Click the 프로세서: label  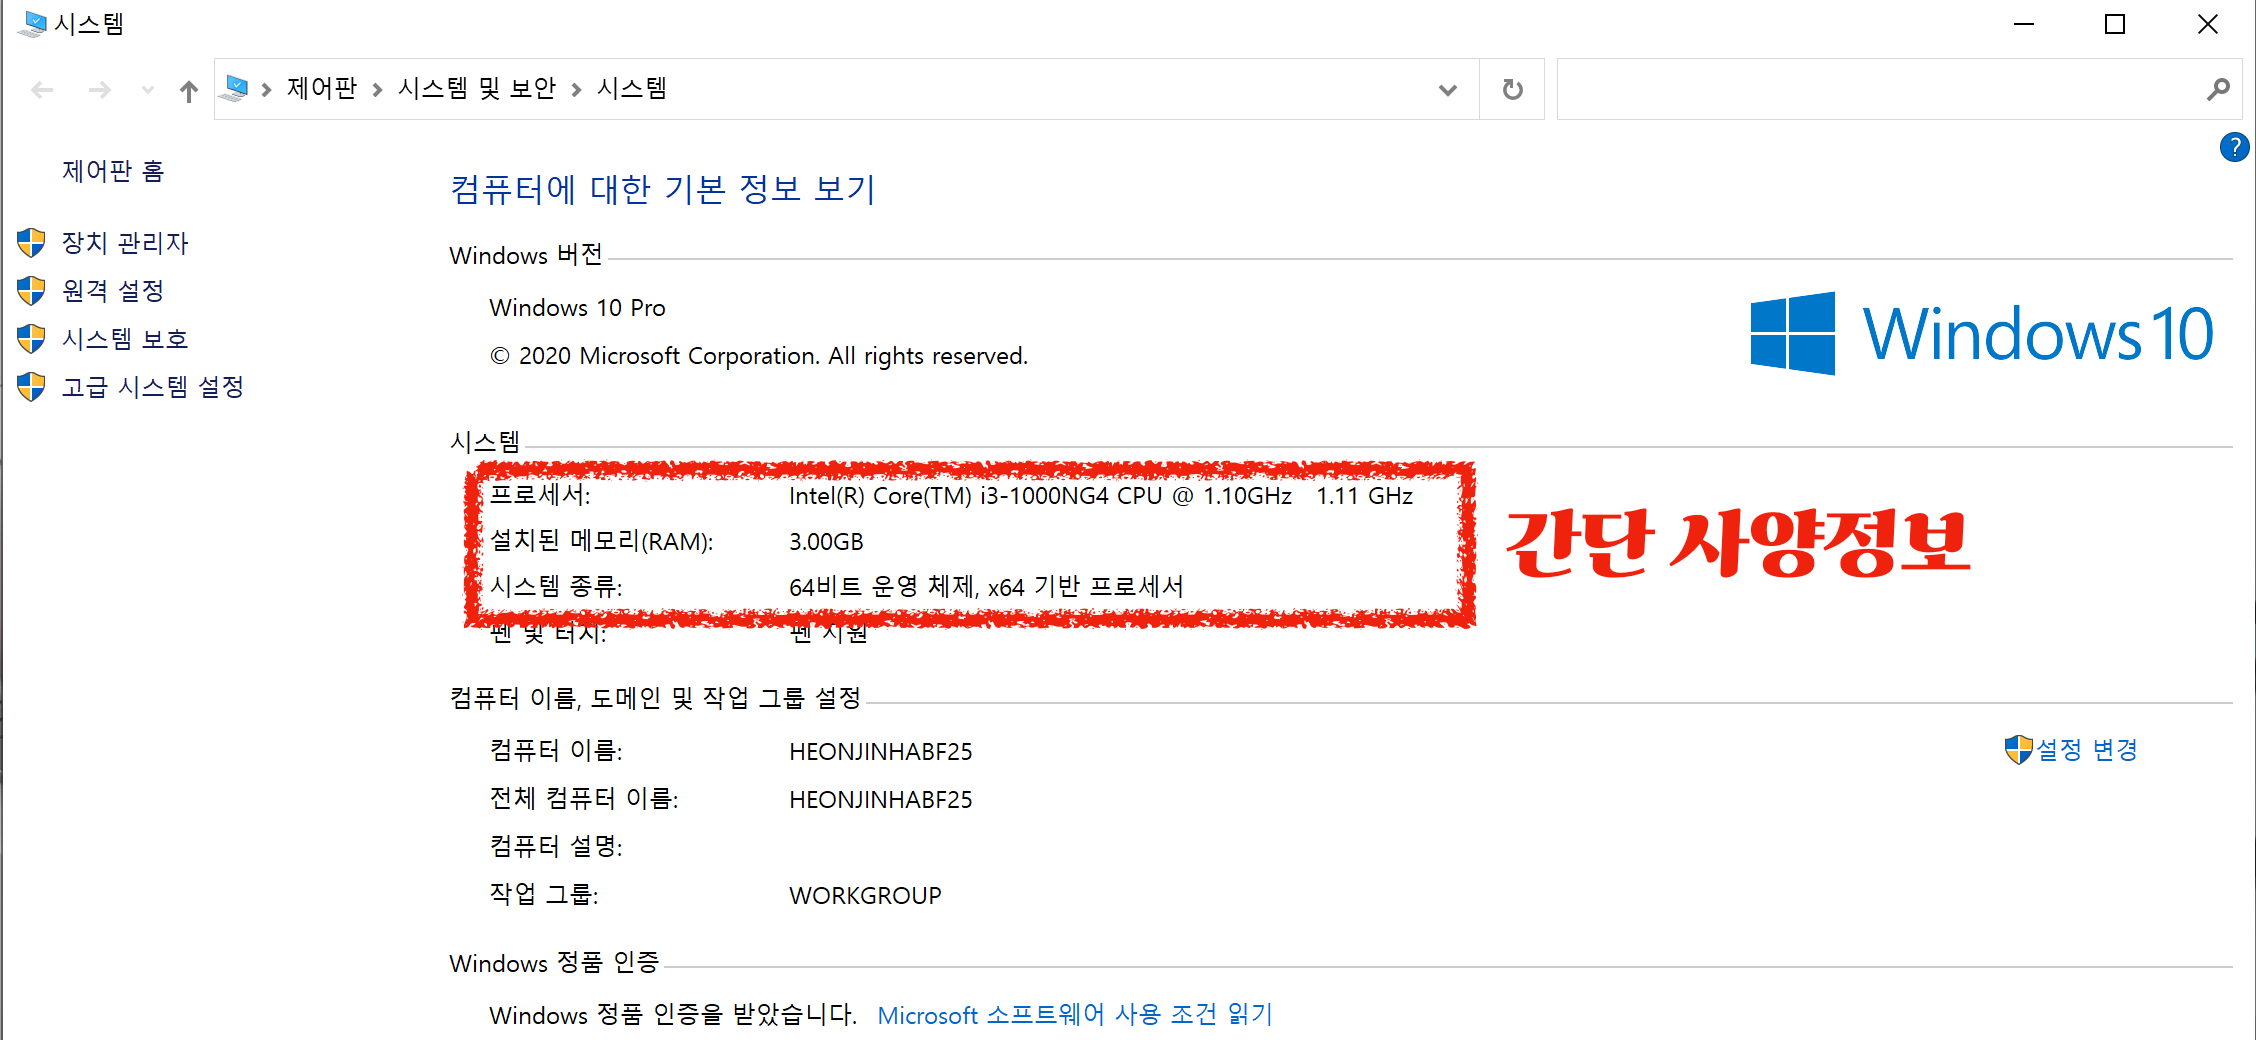coord(540,495)
